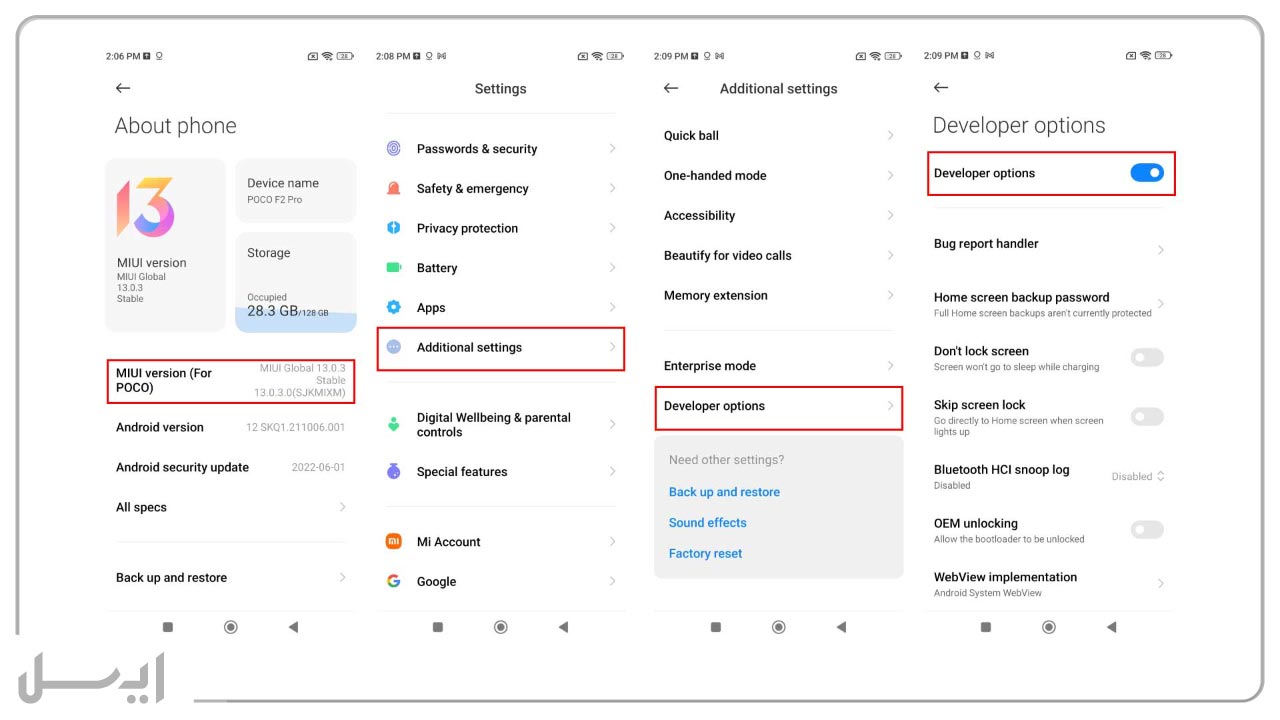
Task: Open the Mi Account entry
Action: [501, 541]
